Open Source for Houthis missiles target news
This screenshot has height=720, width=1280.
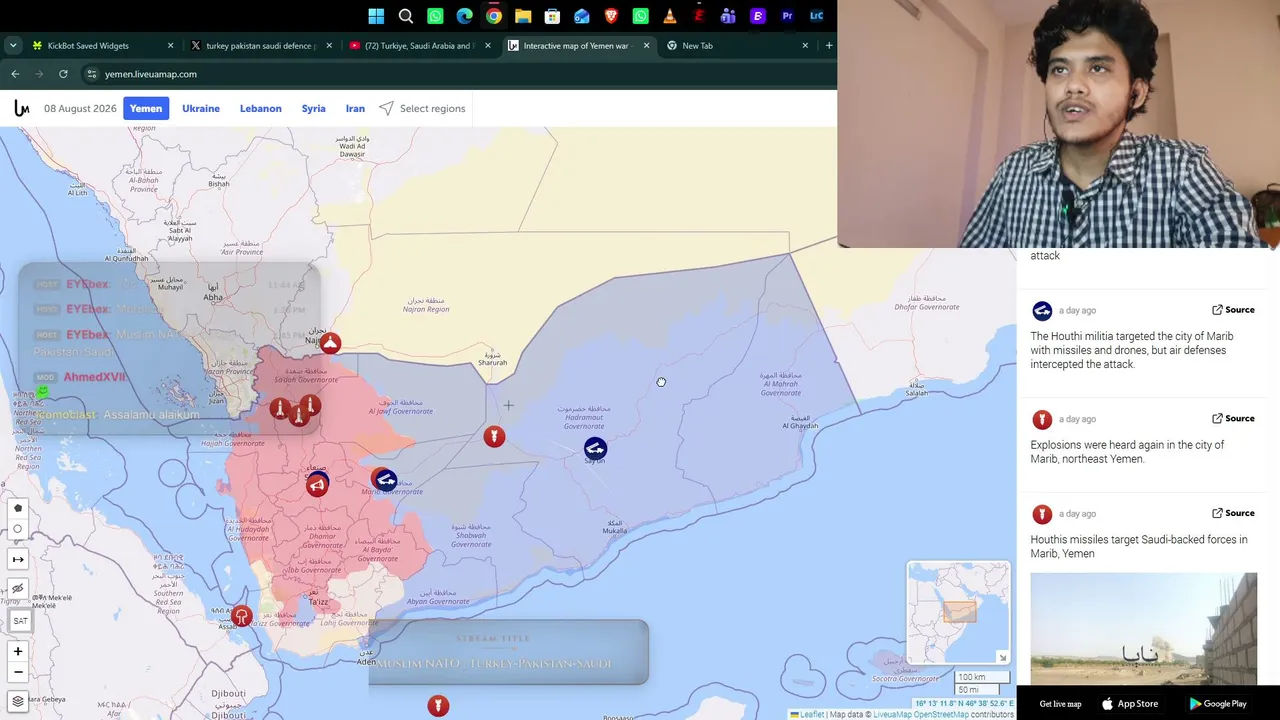pos(1233,513)
